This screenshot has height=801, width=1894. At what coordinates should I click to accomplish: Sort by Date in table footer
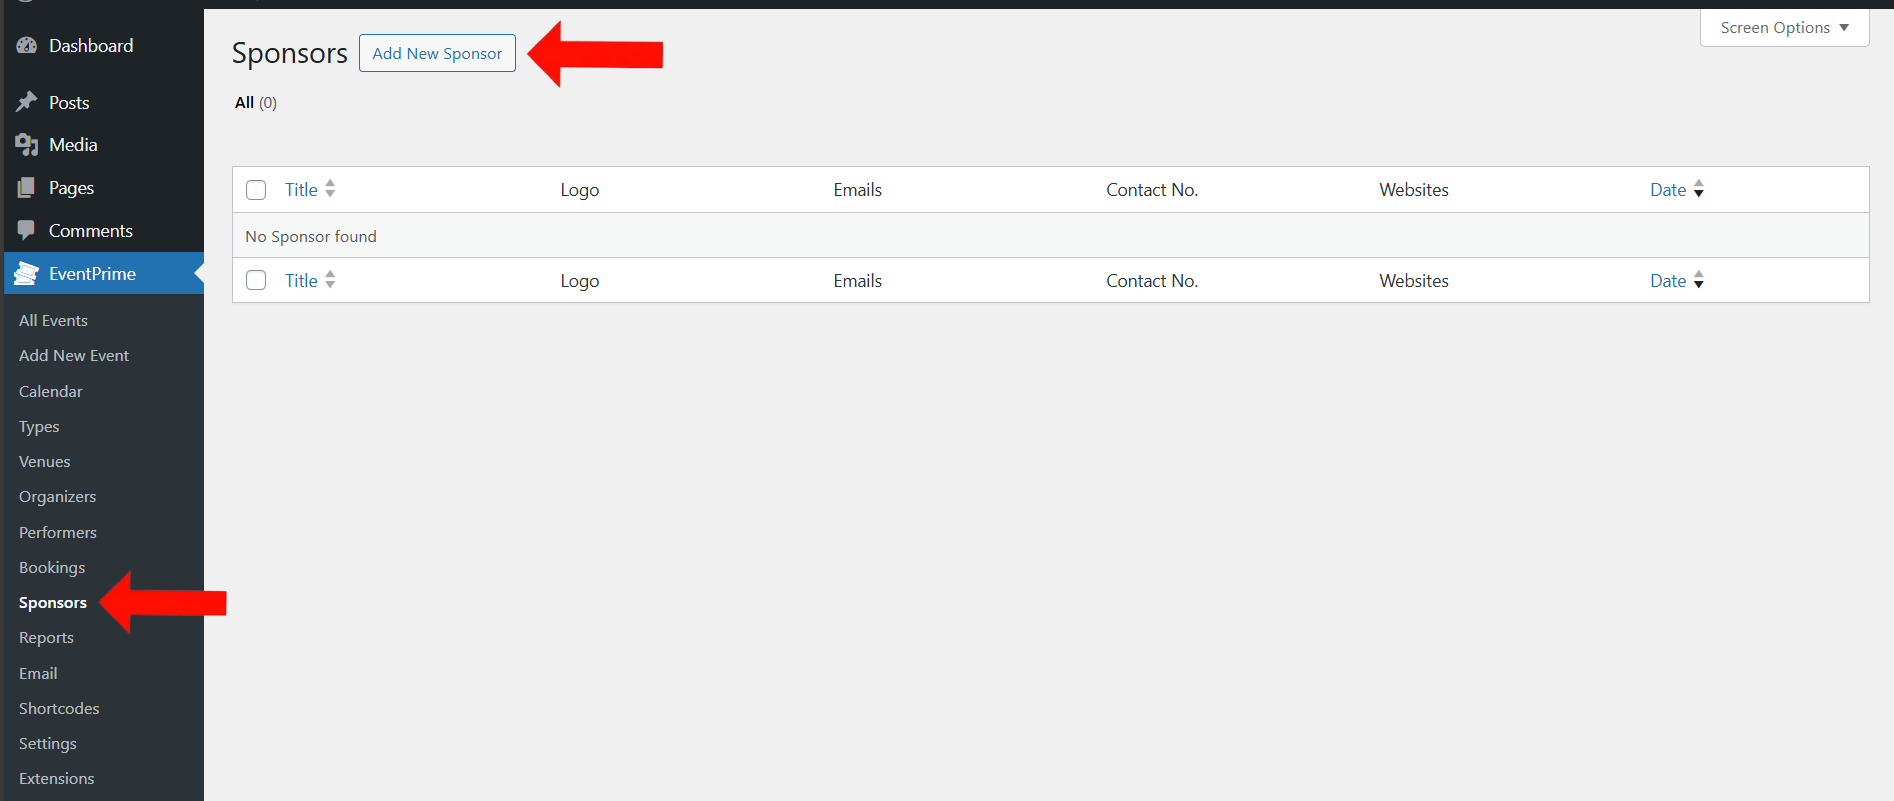[1668, 280]
